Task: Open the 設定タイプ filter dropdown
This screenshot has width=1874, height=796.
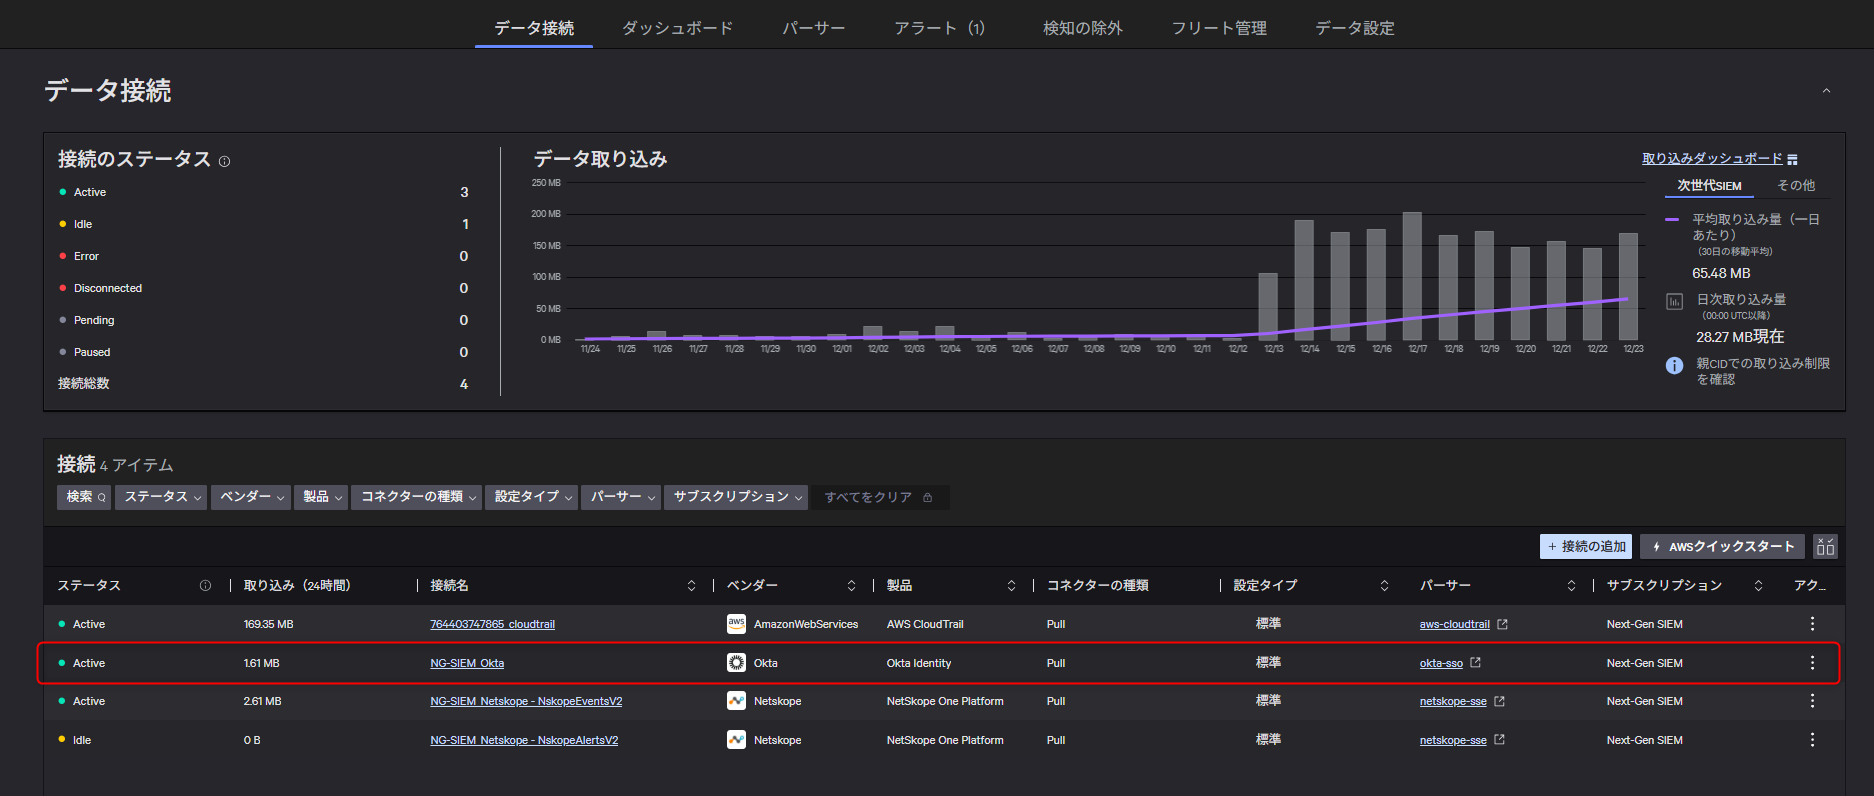Action: pos(531,497)
